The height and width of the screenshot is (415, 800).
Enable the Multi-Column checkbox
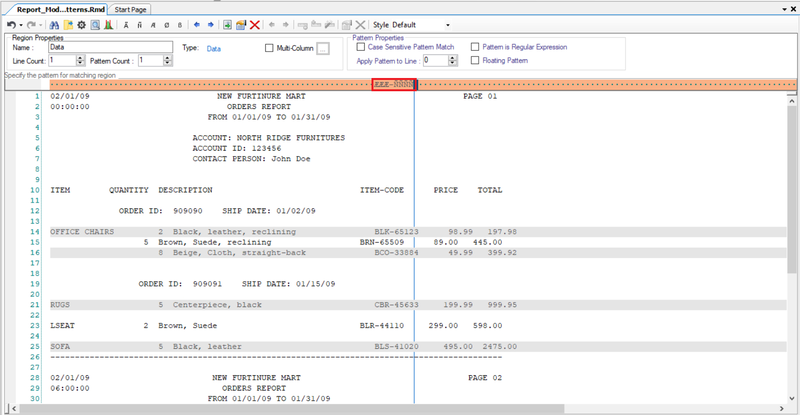269,47
